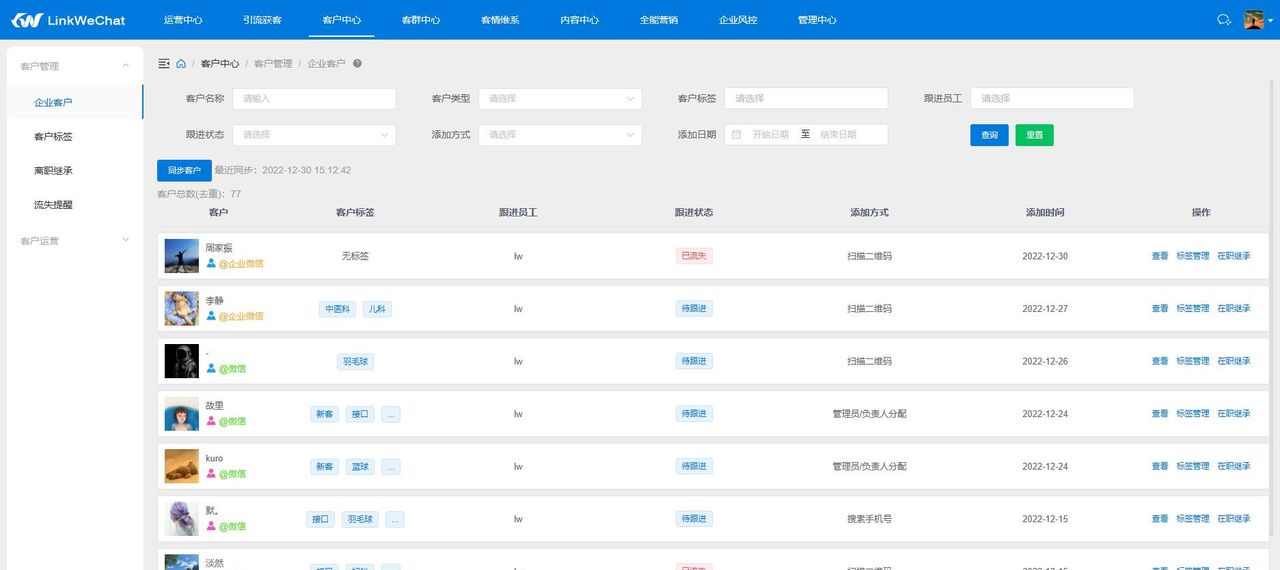
Task: Select 客户标签 in the sidebar
Action: 75,137
